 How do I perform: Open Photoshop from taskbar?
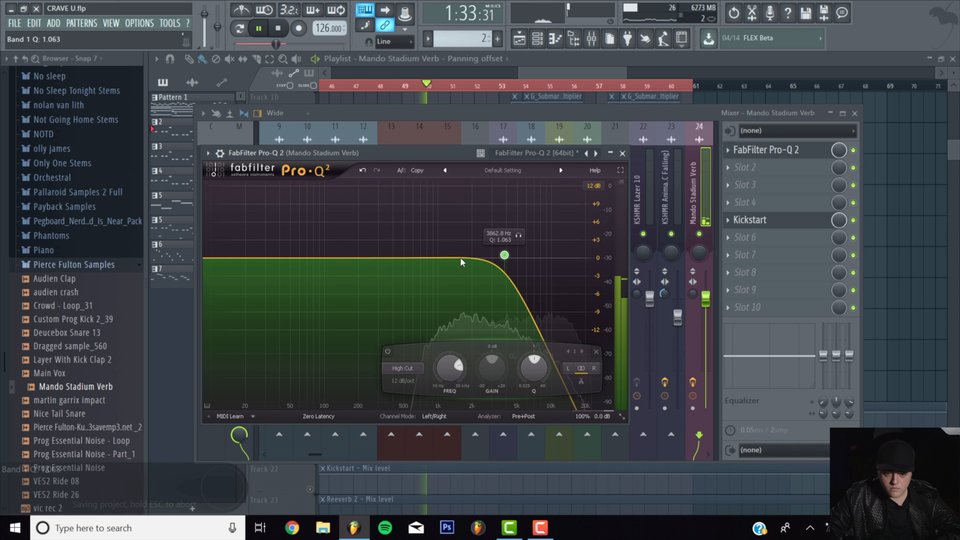pos(447,528)
